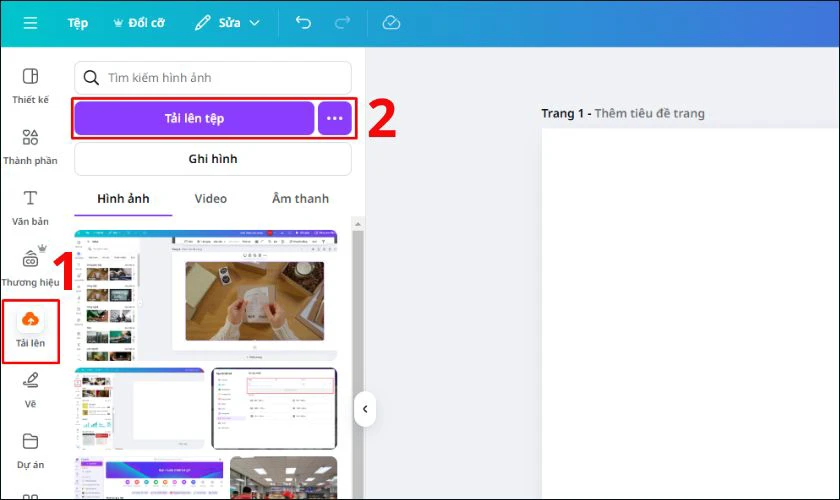Open the Tải lên uploads panel

pos(31,330)
